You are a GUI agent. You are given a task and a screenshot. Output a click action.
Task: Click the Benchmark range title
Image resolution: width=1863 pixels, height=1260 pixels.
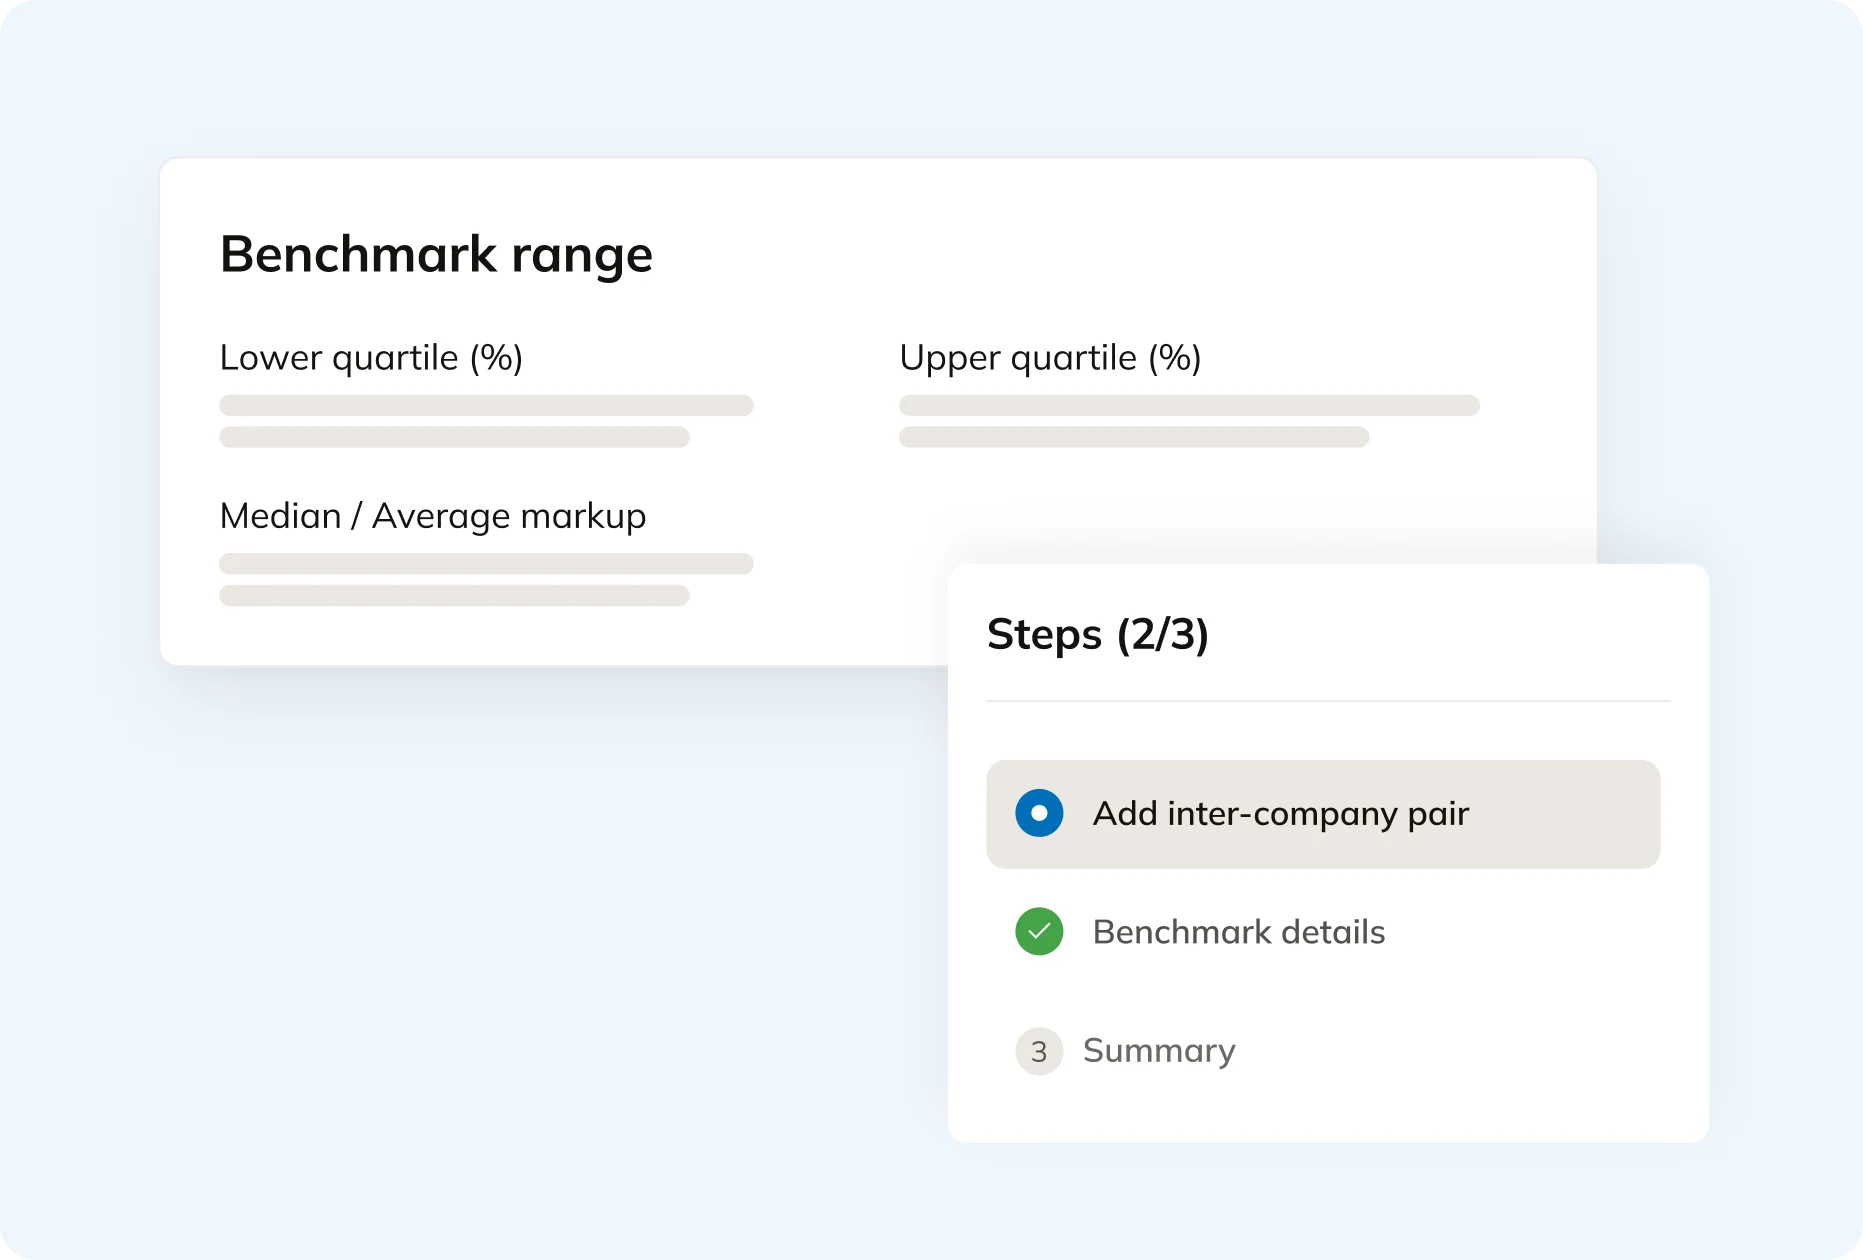[436, 254]
